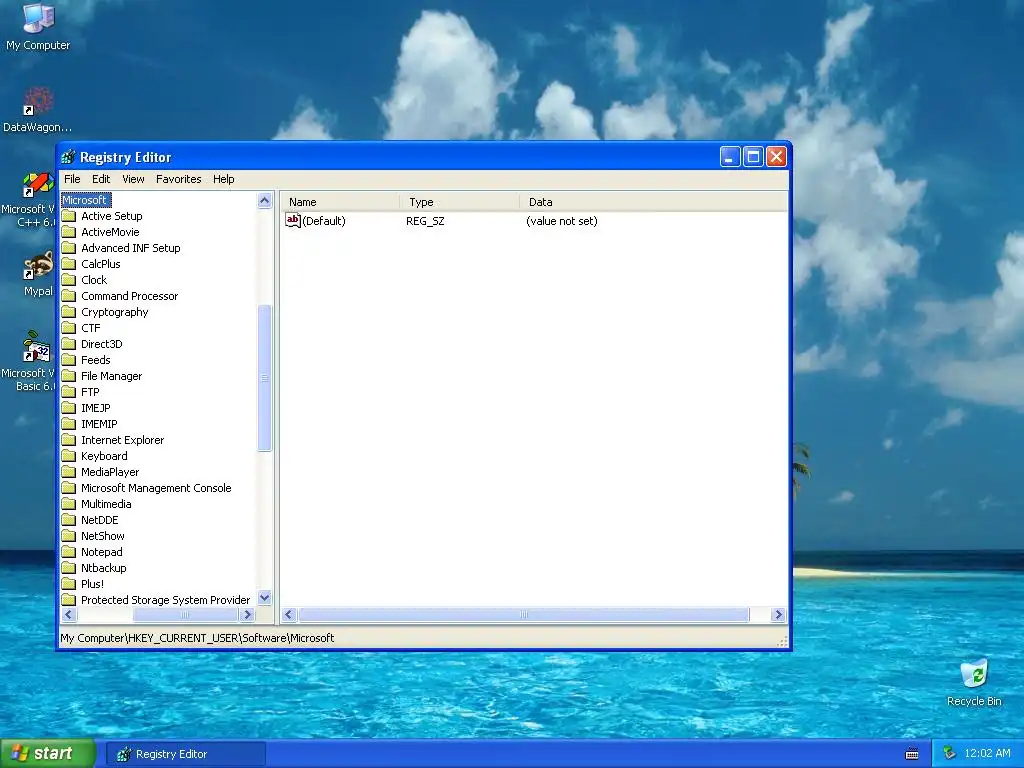Click the Advanced INF Setup folder icon
Viewport: 1024px width, 768px height.
tap(69, 248)
